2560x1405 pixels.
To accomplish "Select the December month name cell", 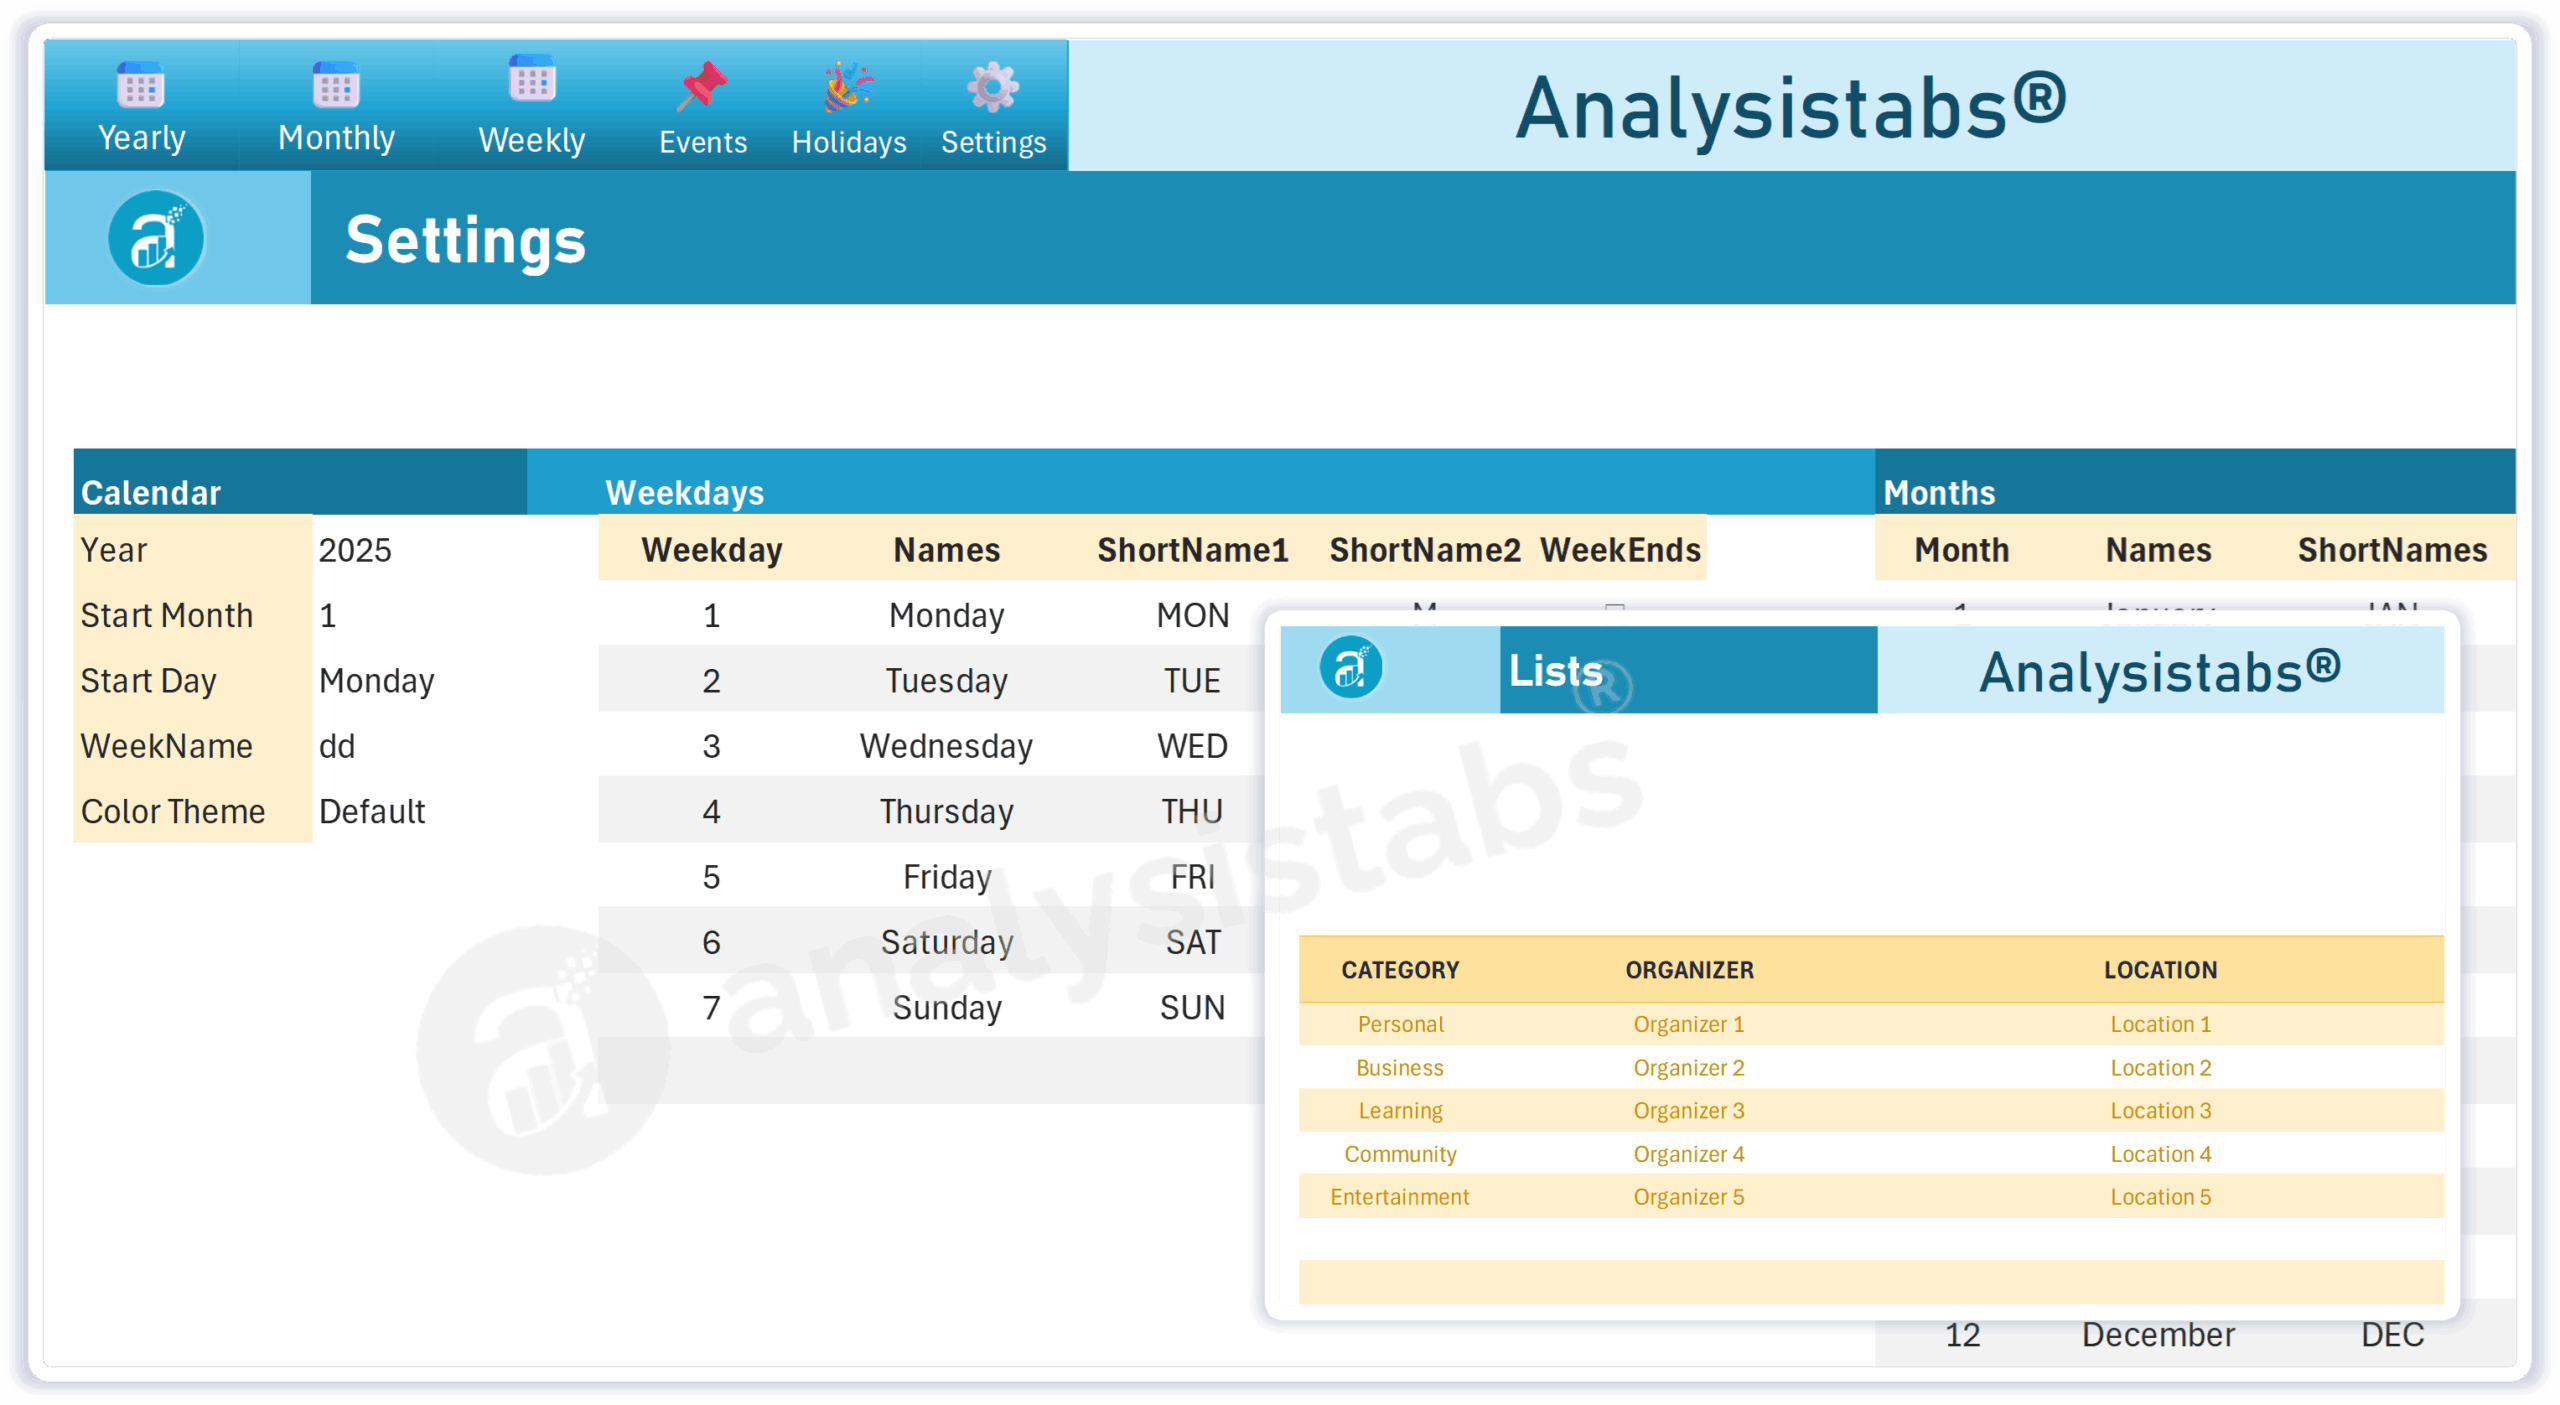I will (2158, 1335).
